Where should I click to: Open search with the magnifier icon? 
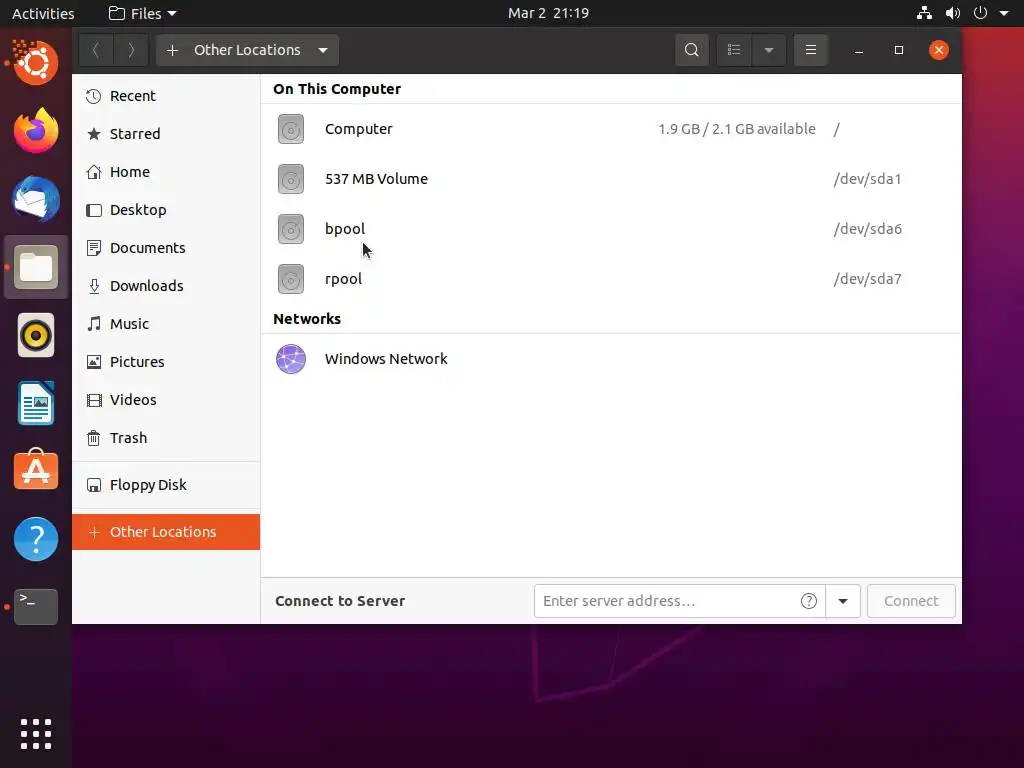click(x=692, y=50)
